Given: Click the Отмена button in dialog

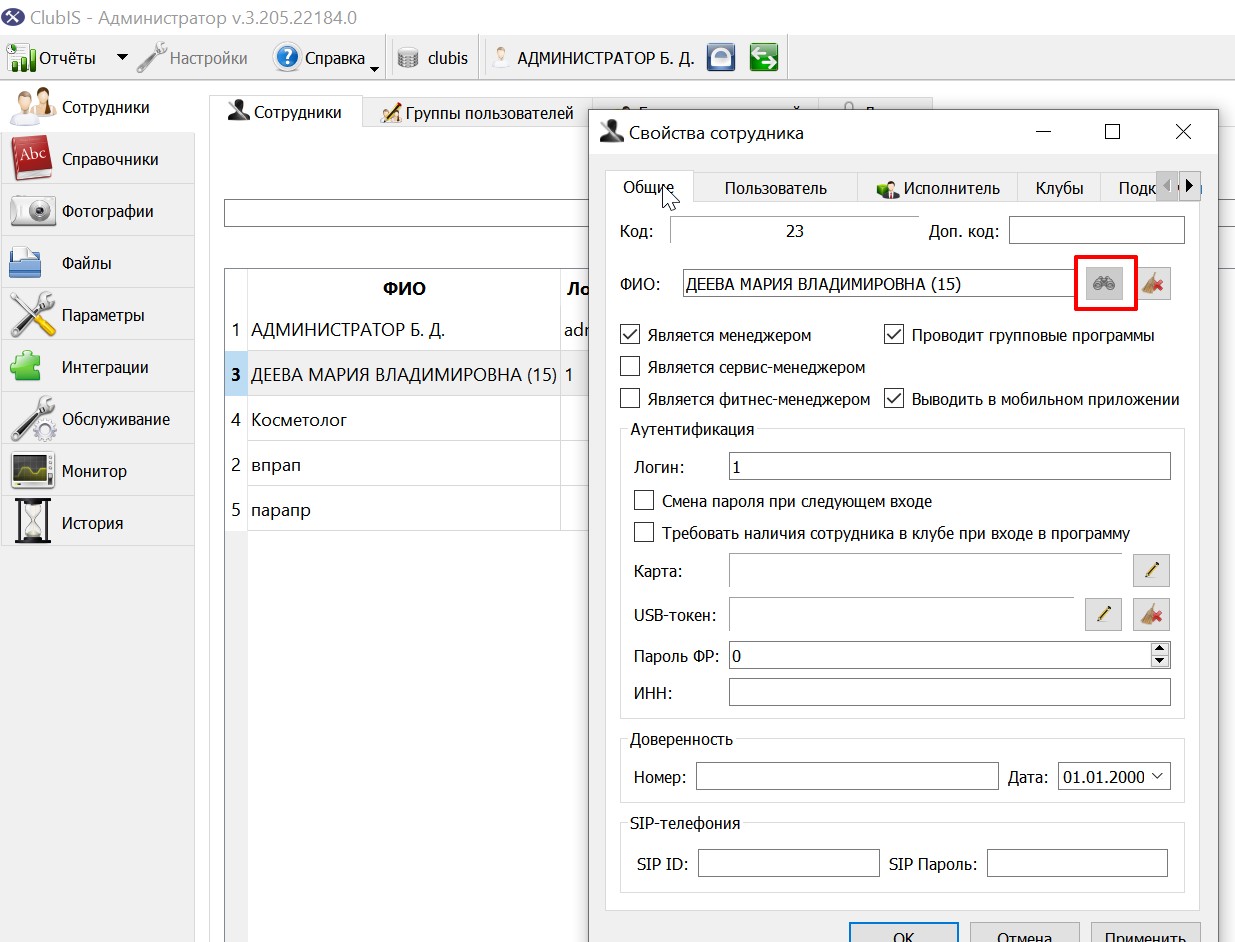Looking at the screenshot, I should (1025, 932).
